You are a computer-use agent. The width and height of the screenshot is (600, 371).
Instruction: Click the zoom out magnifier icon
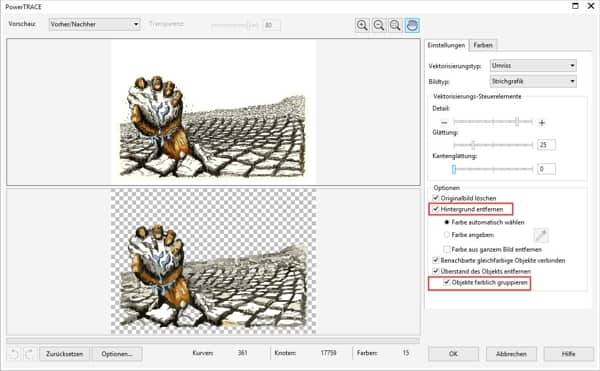[x=378, y=25]
